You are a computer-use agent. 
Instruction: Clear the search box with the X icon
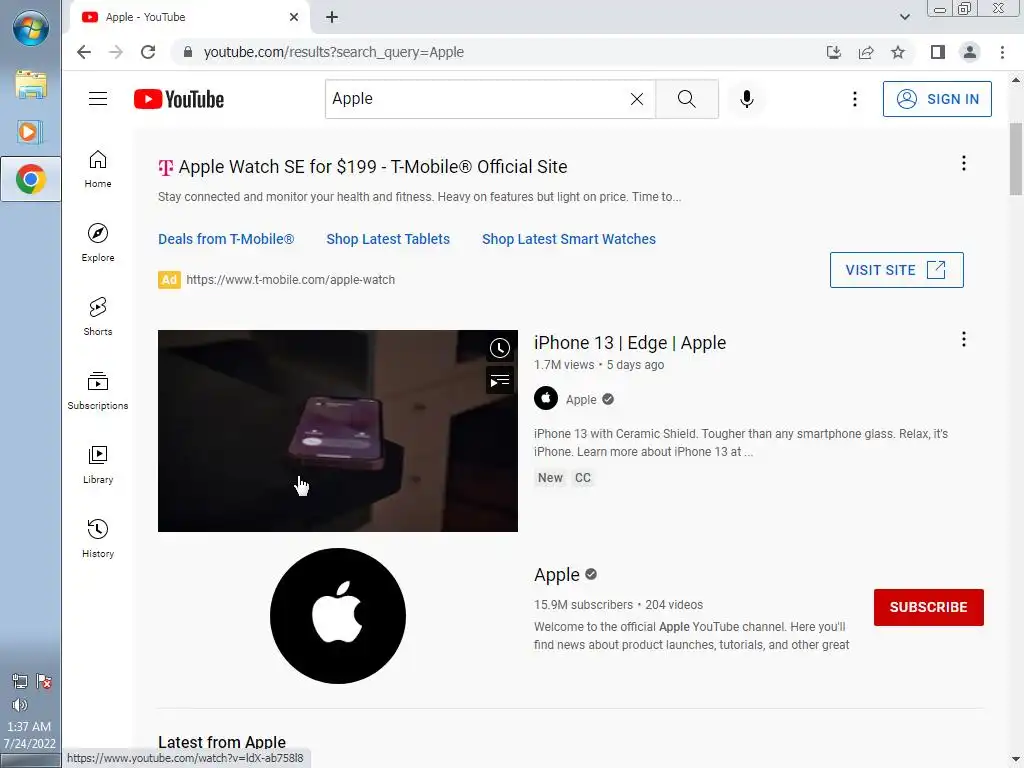[x=637, y=99]
